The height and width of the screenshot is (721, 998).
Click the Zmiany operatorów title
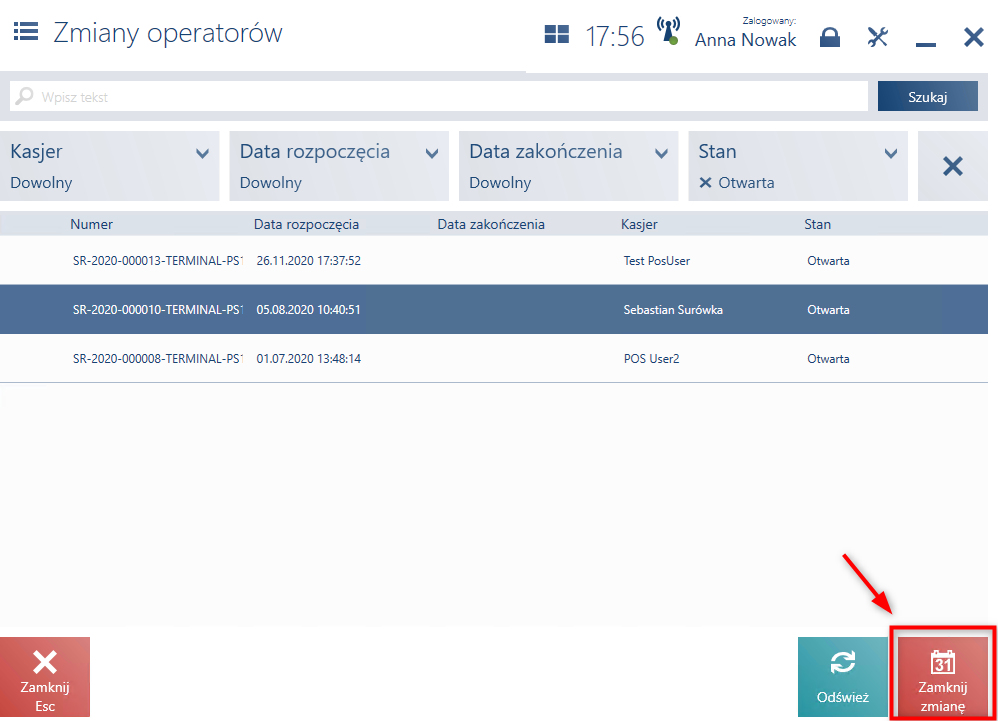[x=167, y=32]
